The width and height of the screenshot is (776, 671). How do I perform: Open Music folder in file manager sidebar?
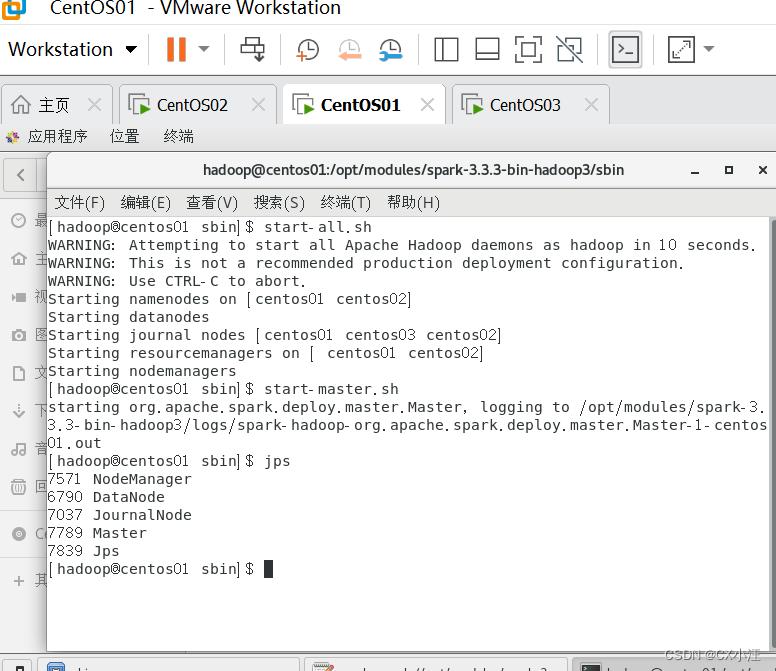19,449
